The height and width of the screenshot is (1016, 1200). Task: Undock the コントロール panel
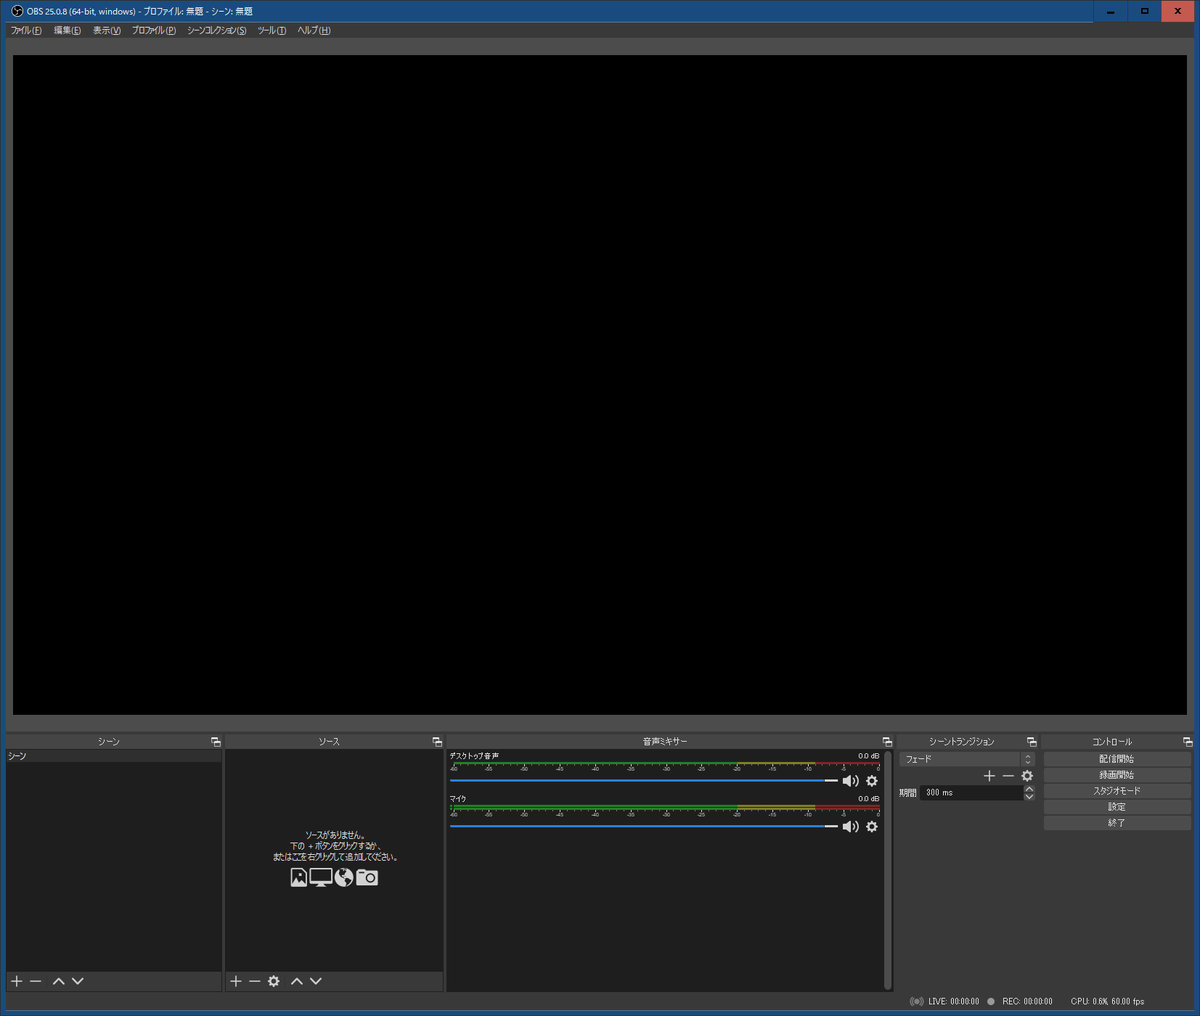[x=1187, y=742]
